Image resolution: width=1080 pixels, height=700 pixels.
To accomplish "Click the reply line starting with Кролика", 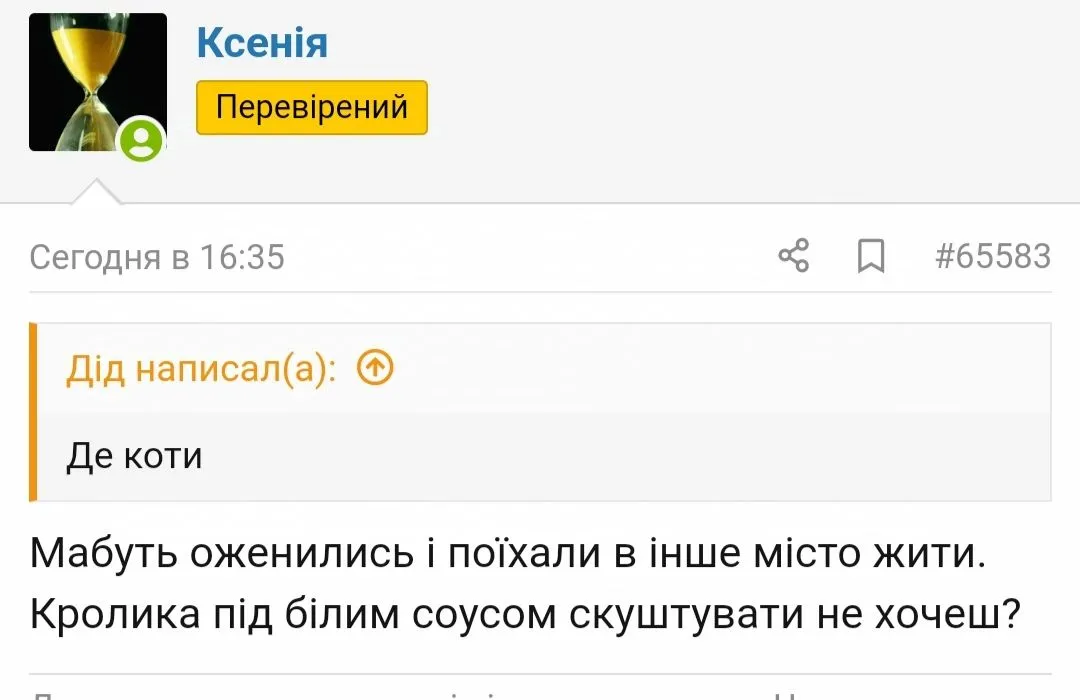I will [x=524, y=615].
